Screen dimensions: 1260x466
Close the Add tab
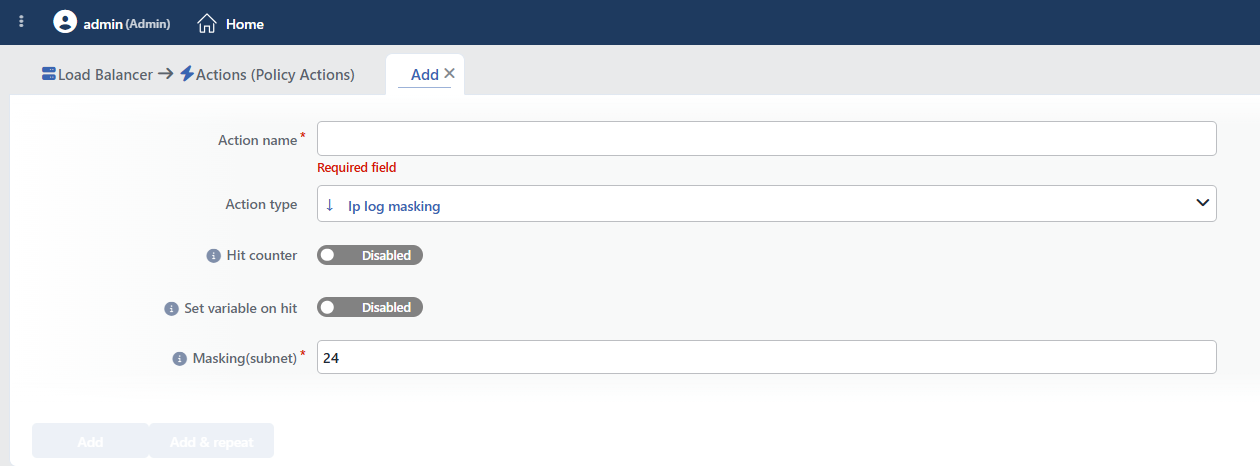(x=449, y=73)
